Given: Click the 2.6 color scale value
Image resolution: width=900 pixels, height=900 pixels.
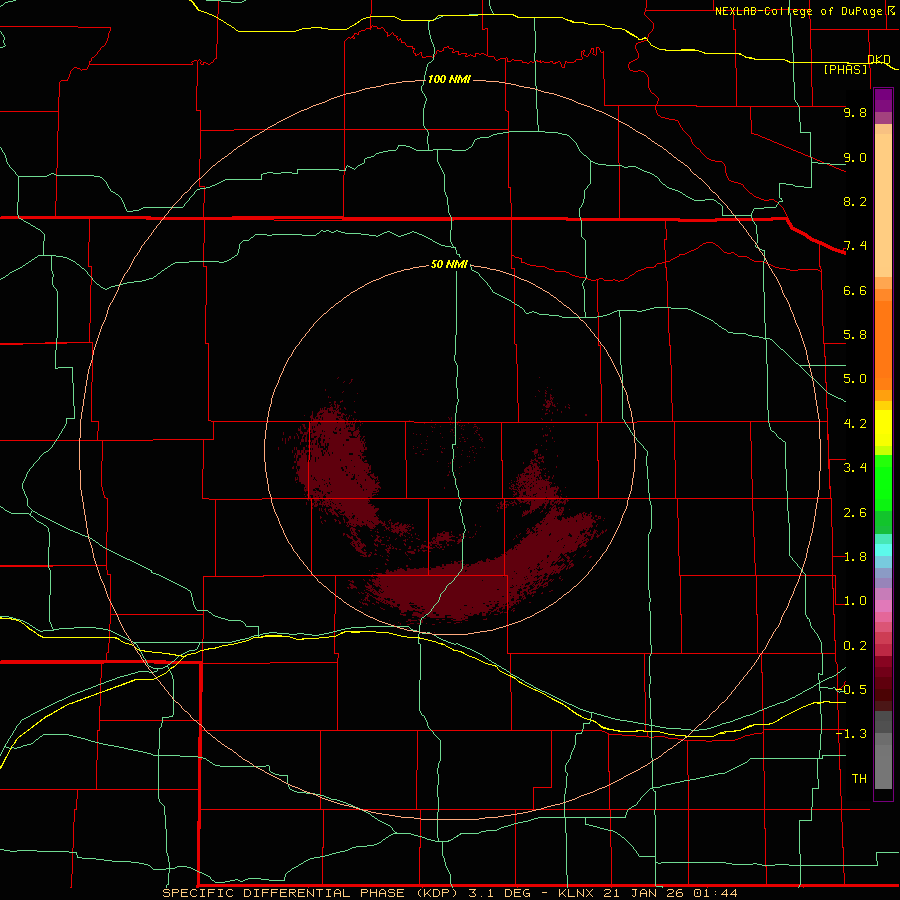Looking at the screenshot, I should point(855,513).
